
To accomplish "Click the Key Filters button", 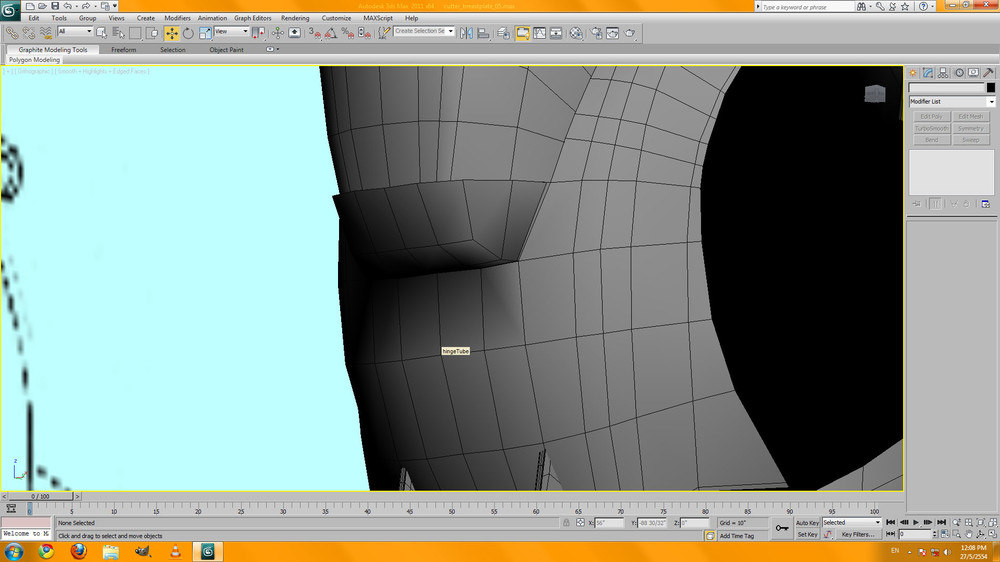I will pyautogui.click(x=860, y=535).
